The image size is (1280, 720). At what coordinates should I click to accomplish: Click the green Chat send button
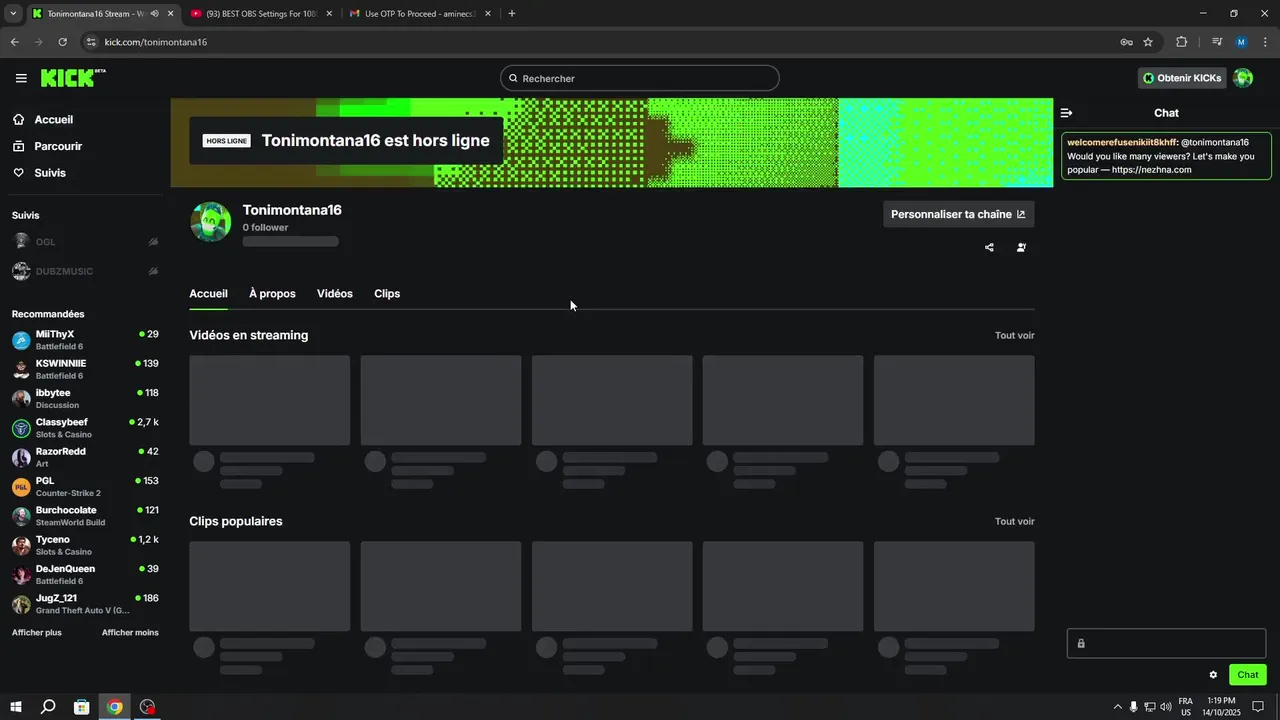click(x=1248, y=675)
